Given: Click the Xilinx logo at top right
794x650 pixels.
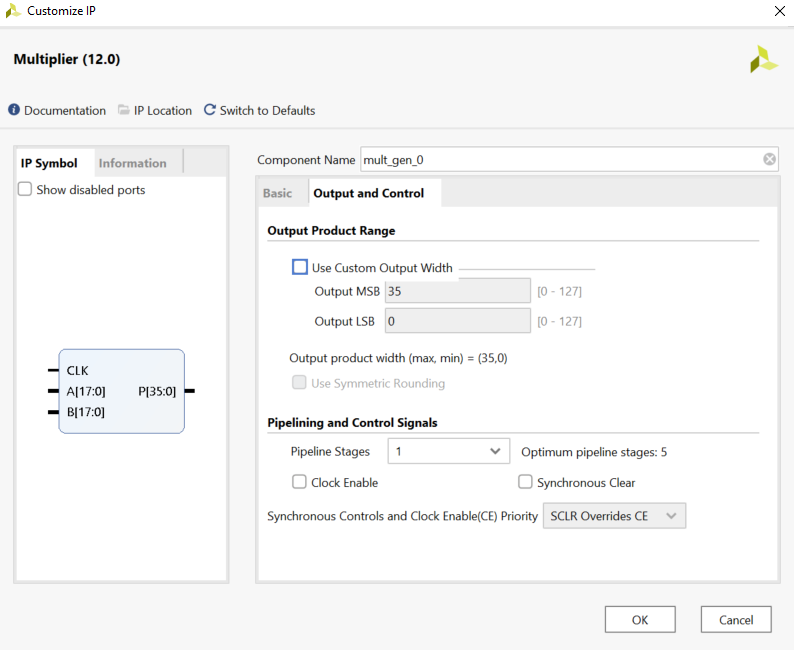Looking at the screenshot, I should [764, 60].
